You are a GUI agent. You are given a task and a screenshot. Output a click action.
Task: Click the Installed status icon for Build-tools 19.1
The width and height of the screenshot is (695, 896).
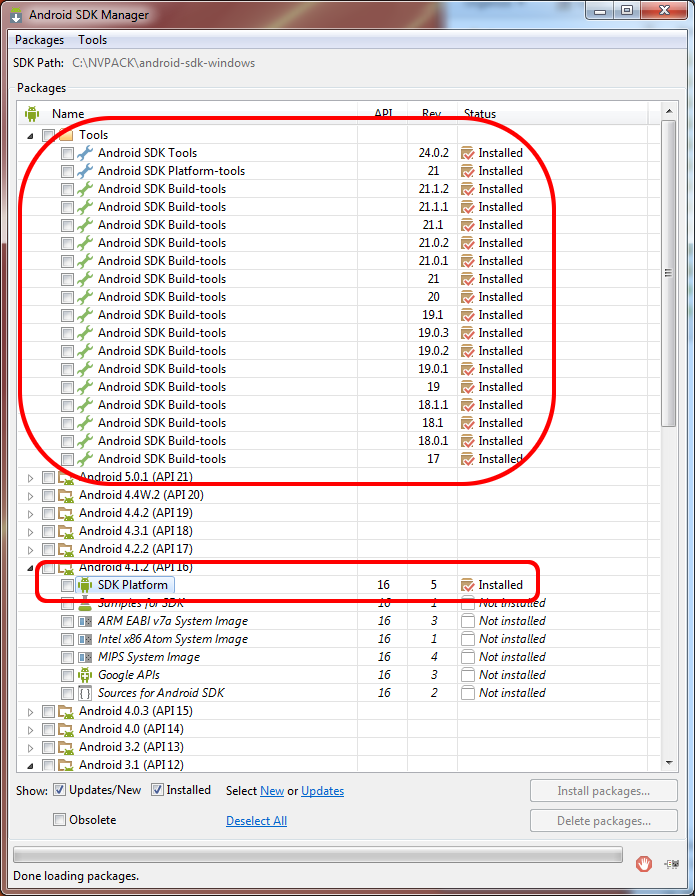[468, 315]
